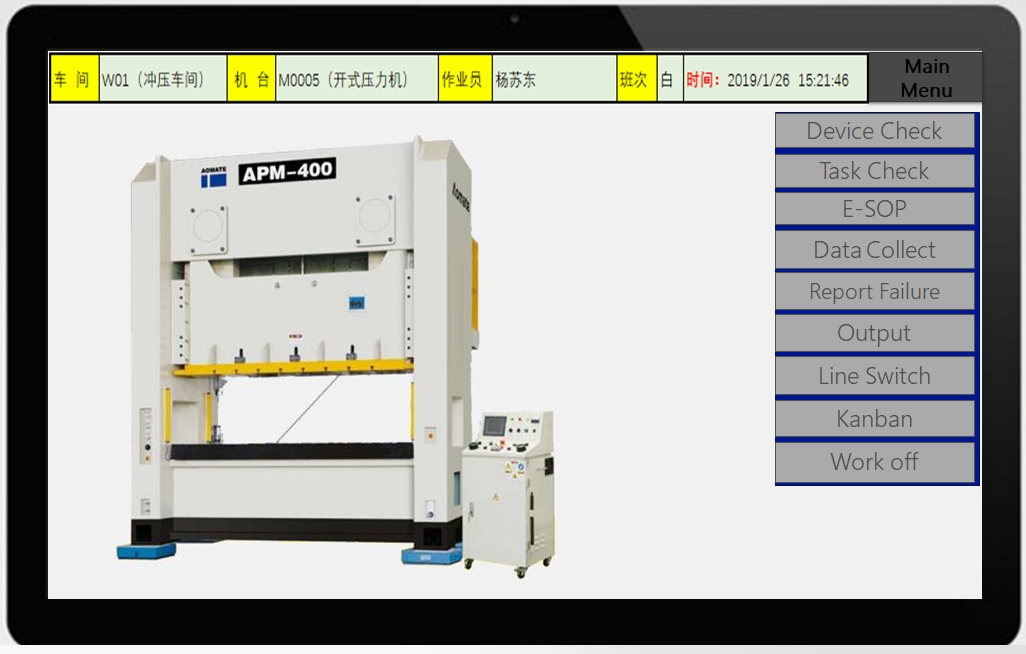
Task: Click Work off to end the shift
Action: (874, 461)
